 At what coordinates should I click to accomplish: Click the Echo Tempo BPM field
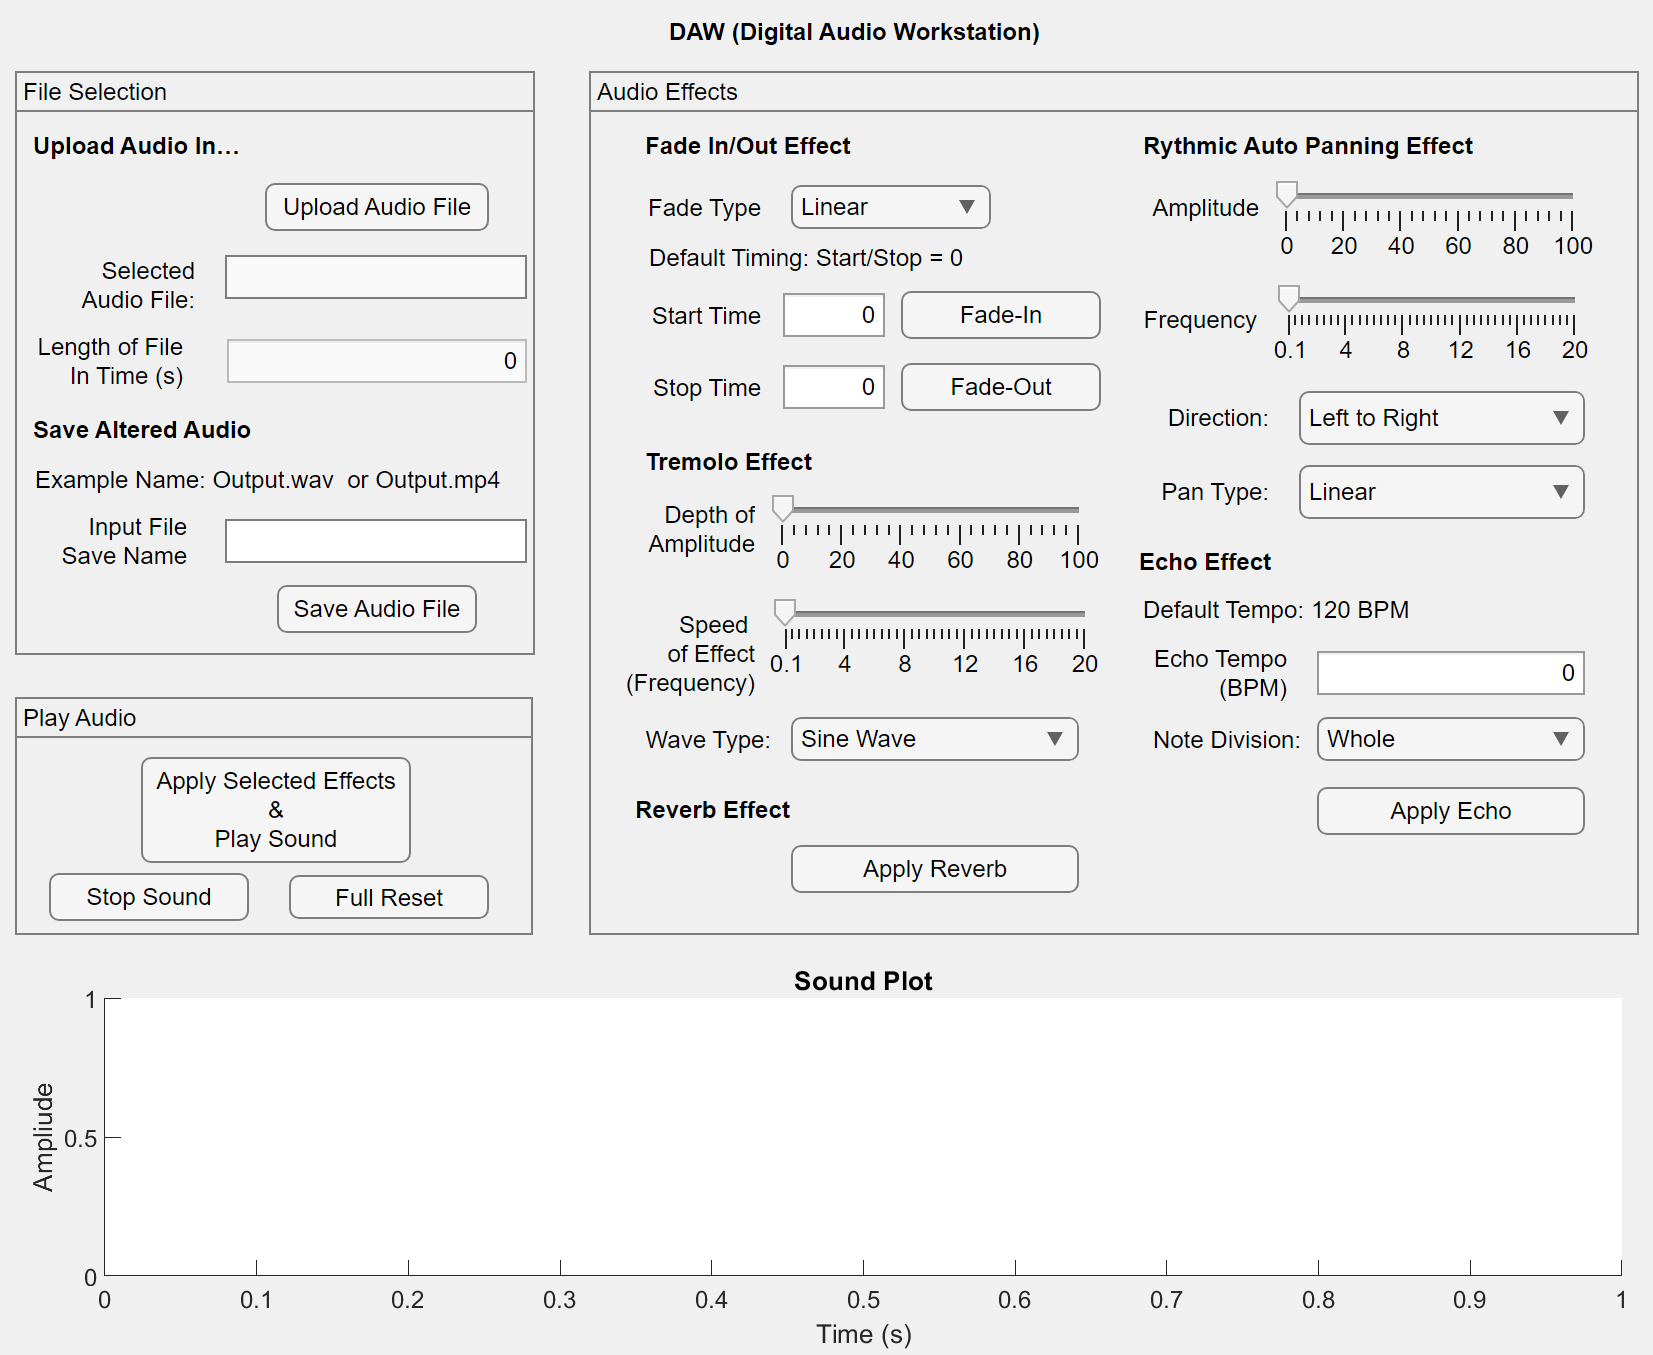[x=1449, y=673]
